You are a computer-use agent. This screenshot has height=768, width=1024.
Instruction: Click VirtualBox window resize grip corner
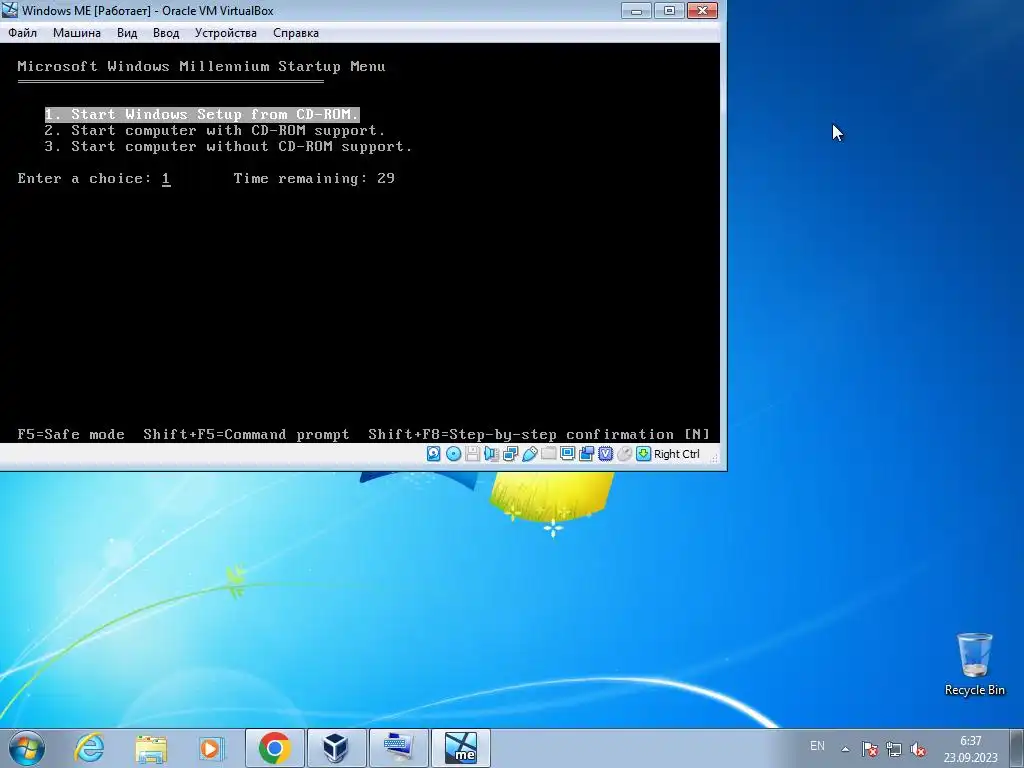pyautogui.click(x=714, y=458)
